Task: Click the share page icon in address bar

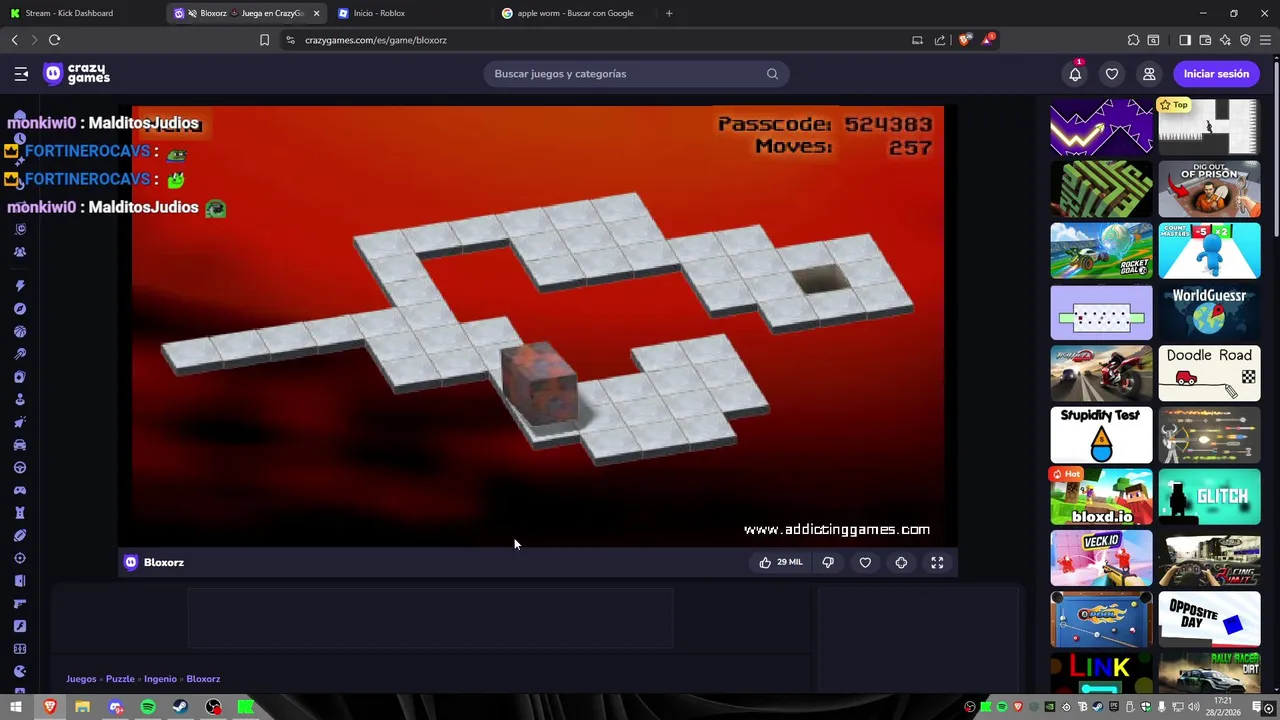Action: click(x=940, y=40)
